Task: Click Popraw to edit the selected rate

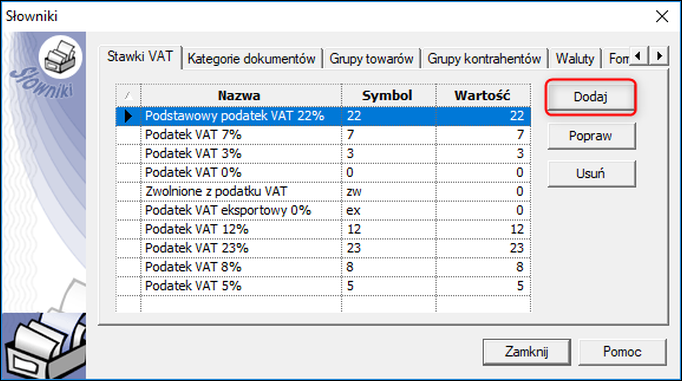Action: click(590, 136)
